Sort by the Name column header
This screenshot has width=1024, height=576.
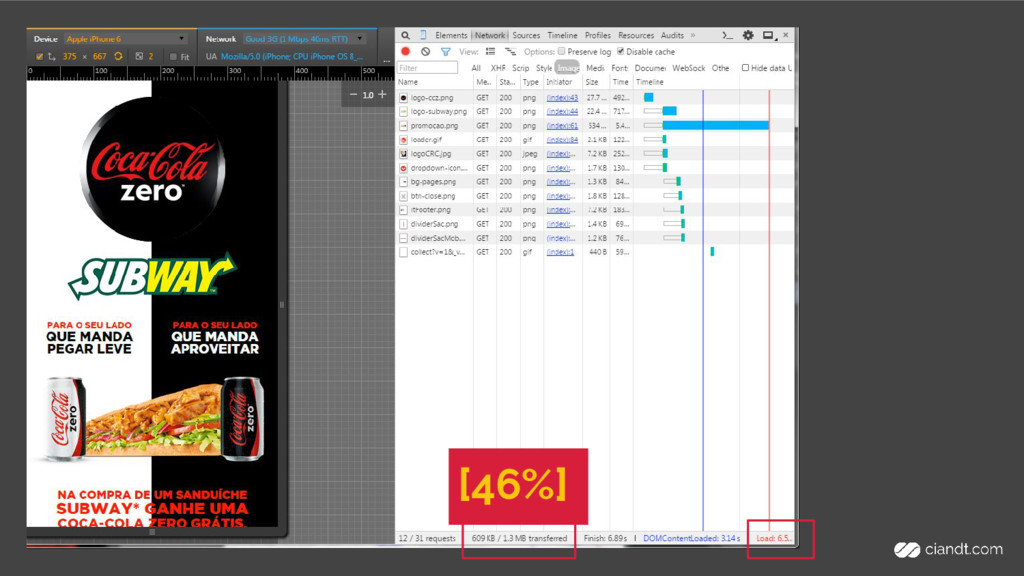pos(434,82)
